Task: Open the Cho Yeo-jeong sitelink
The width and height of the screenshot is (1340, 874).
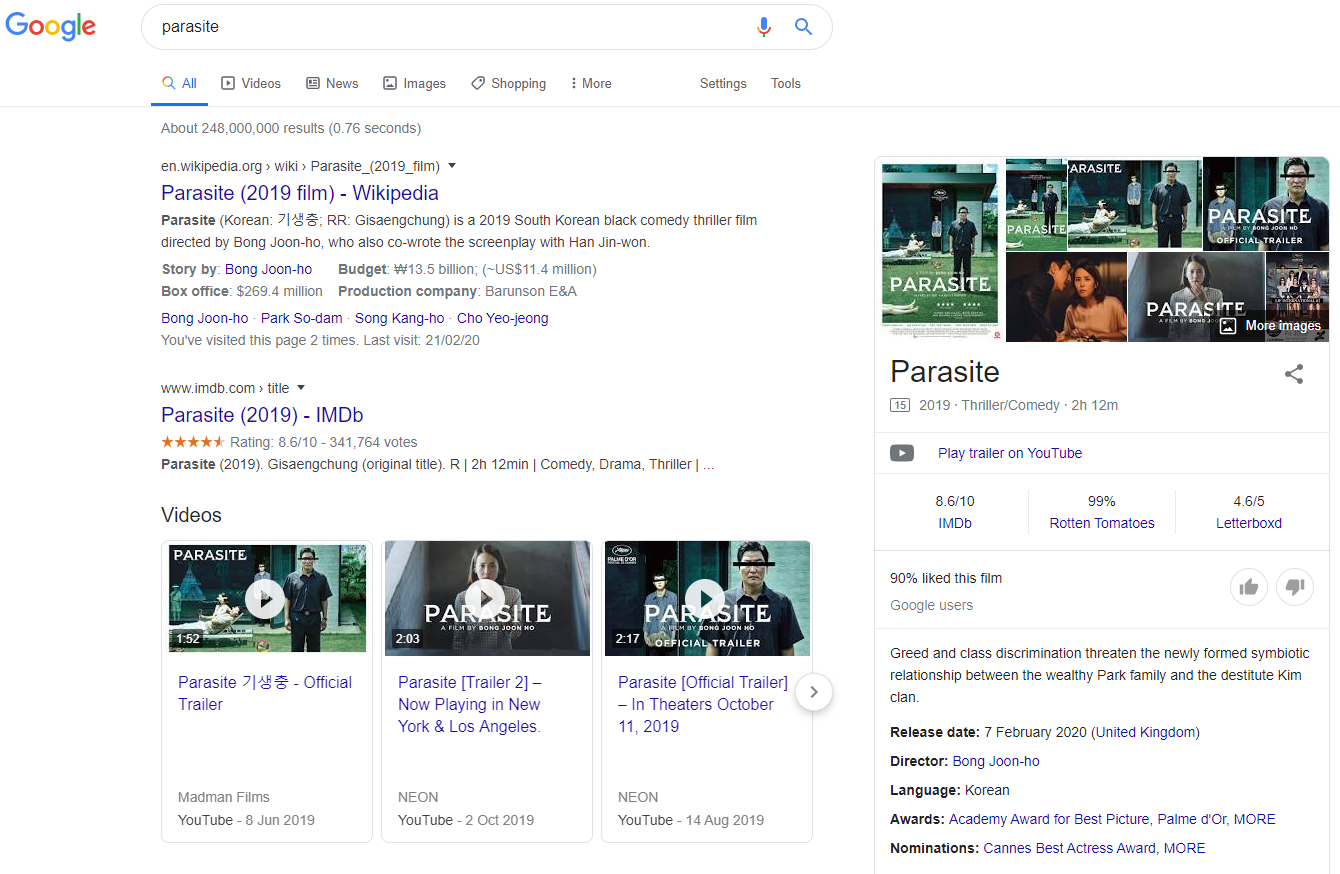Action: 503,318
